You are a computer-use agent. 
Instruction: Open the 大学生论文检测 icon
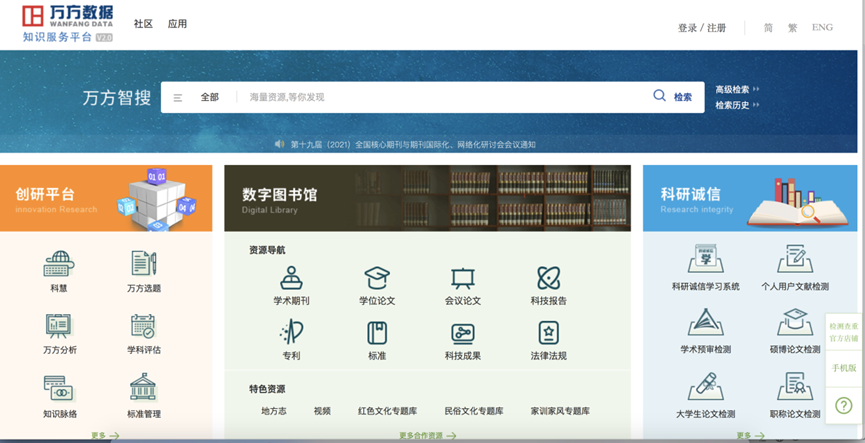click(x=706, y=386)
